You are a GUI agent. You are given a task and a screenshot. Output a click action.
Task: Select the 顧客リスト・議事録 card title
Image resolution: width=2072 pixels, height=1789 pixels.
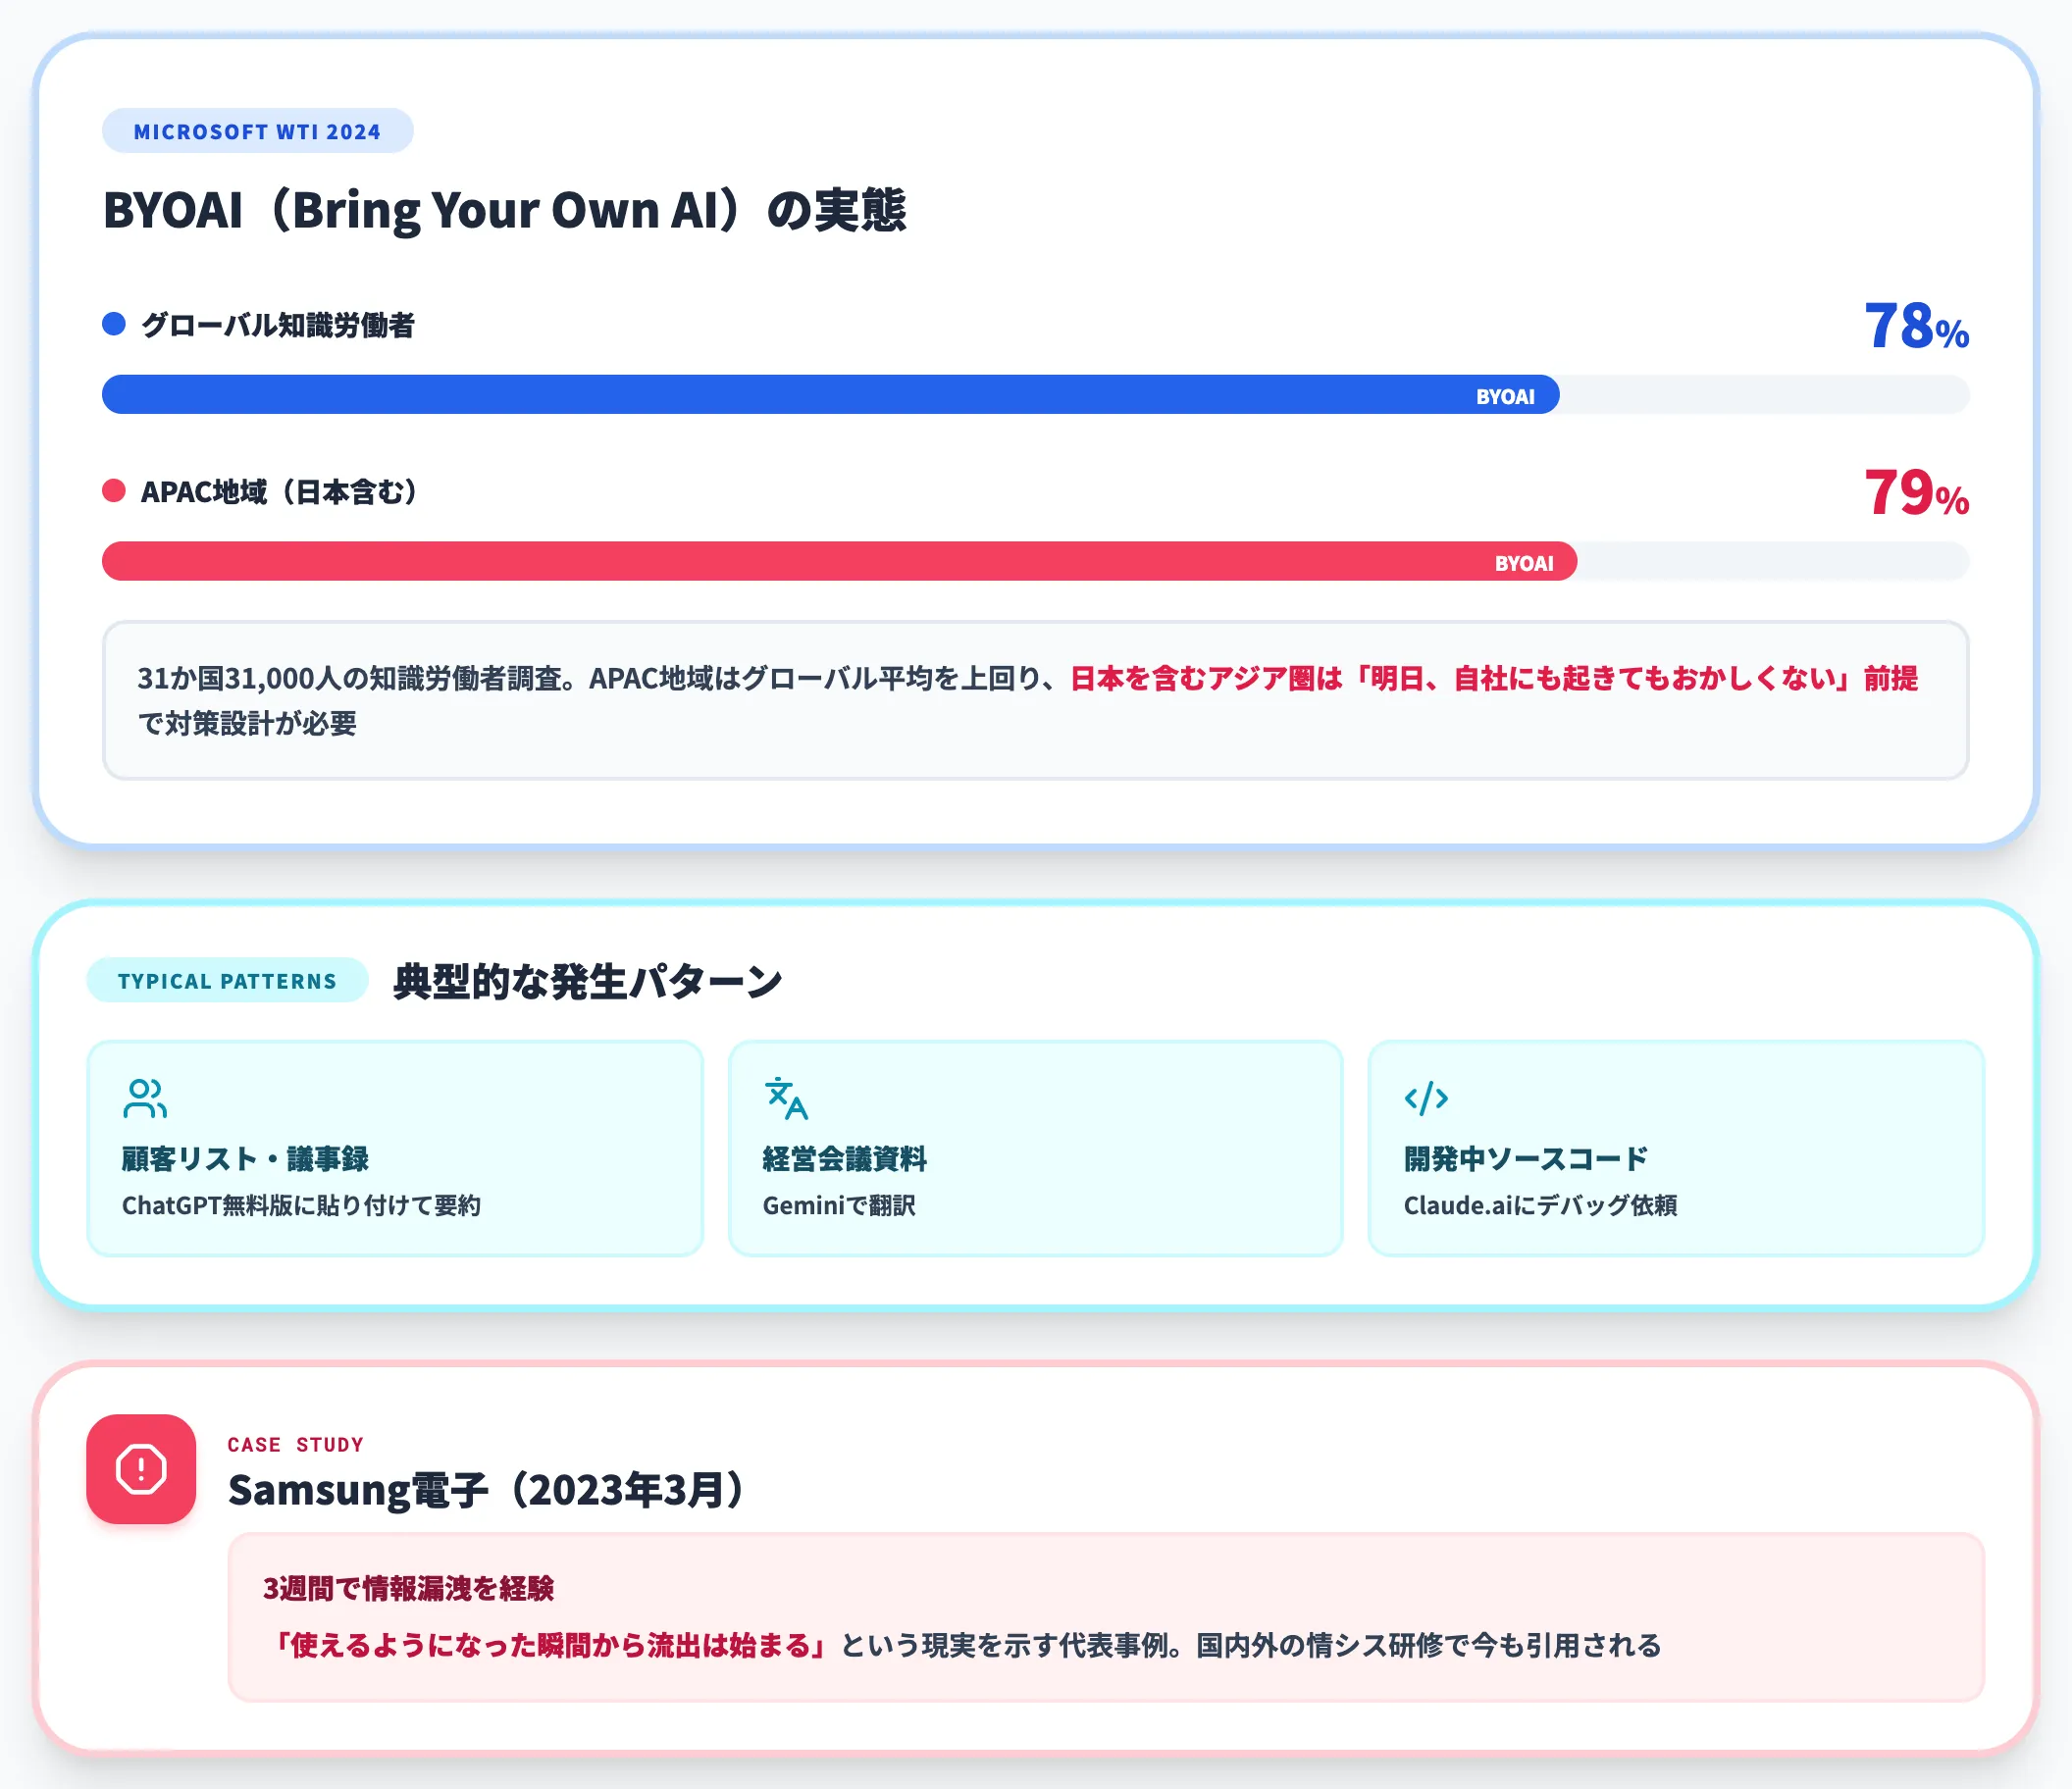coord(245,1159)
